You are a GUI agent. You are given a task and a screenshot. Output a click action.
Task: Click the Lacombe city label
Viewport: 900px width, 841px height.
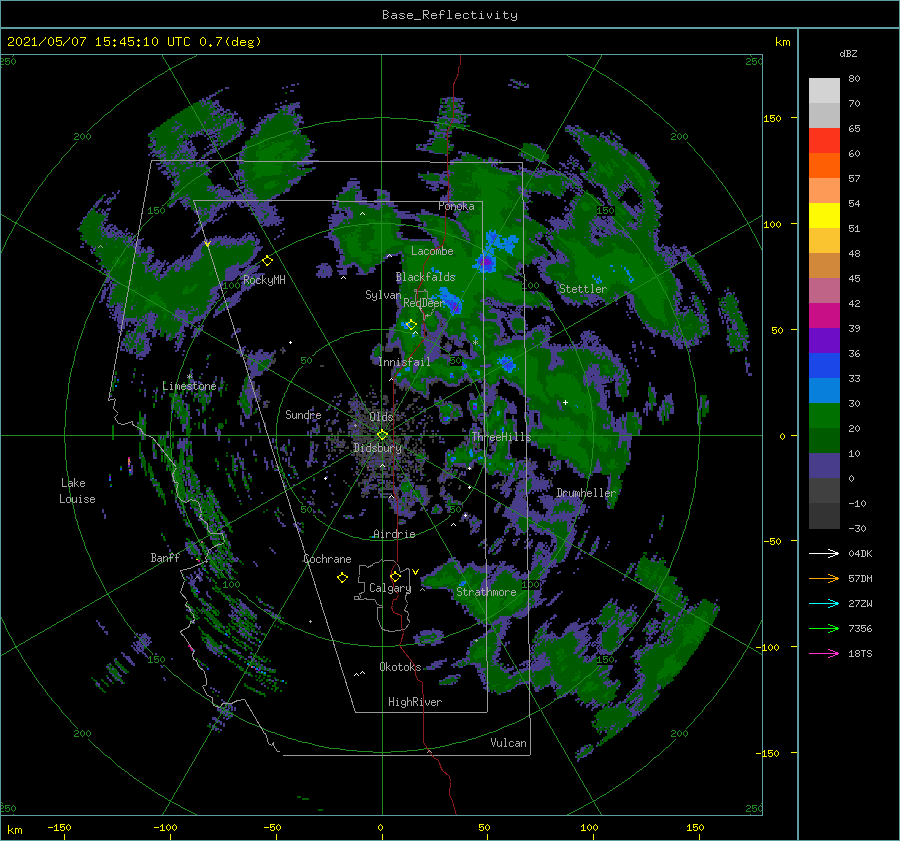click(432, 251)
